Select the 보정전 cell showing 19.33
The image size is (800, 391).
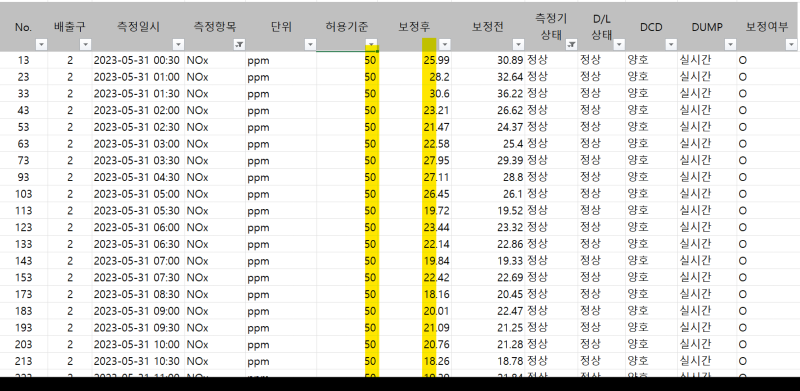pyautogui.click(x=488, y=261)
